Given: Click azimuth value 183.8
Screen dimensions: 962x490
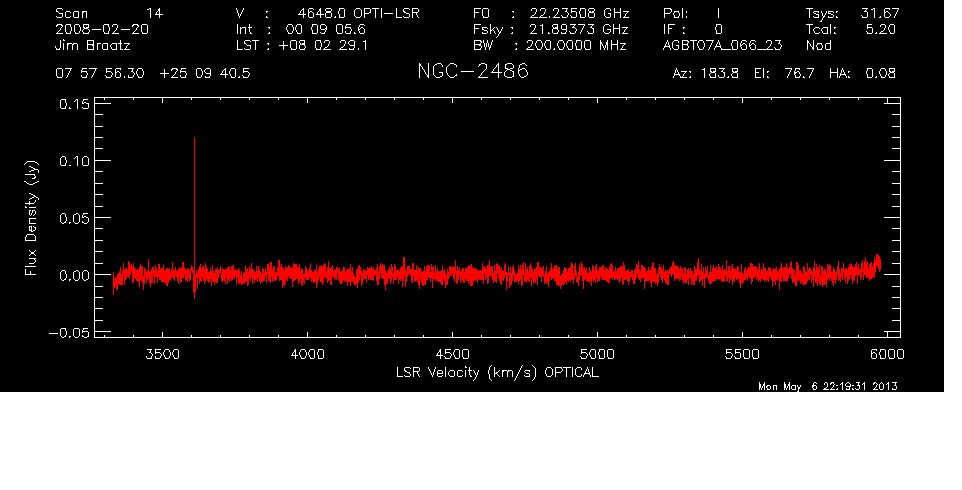Looking at the screenshot, I should 719,74.
